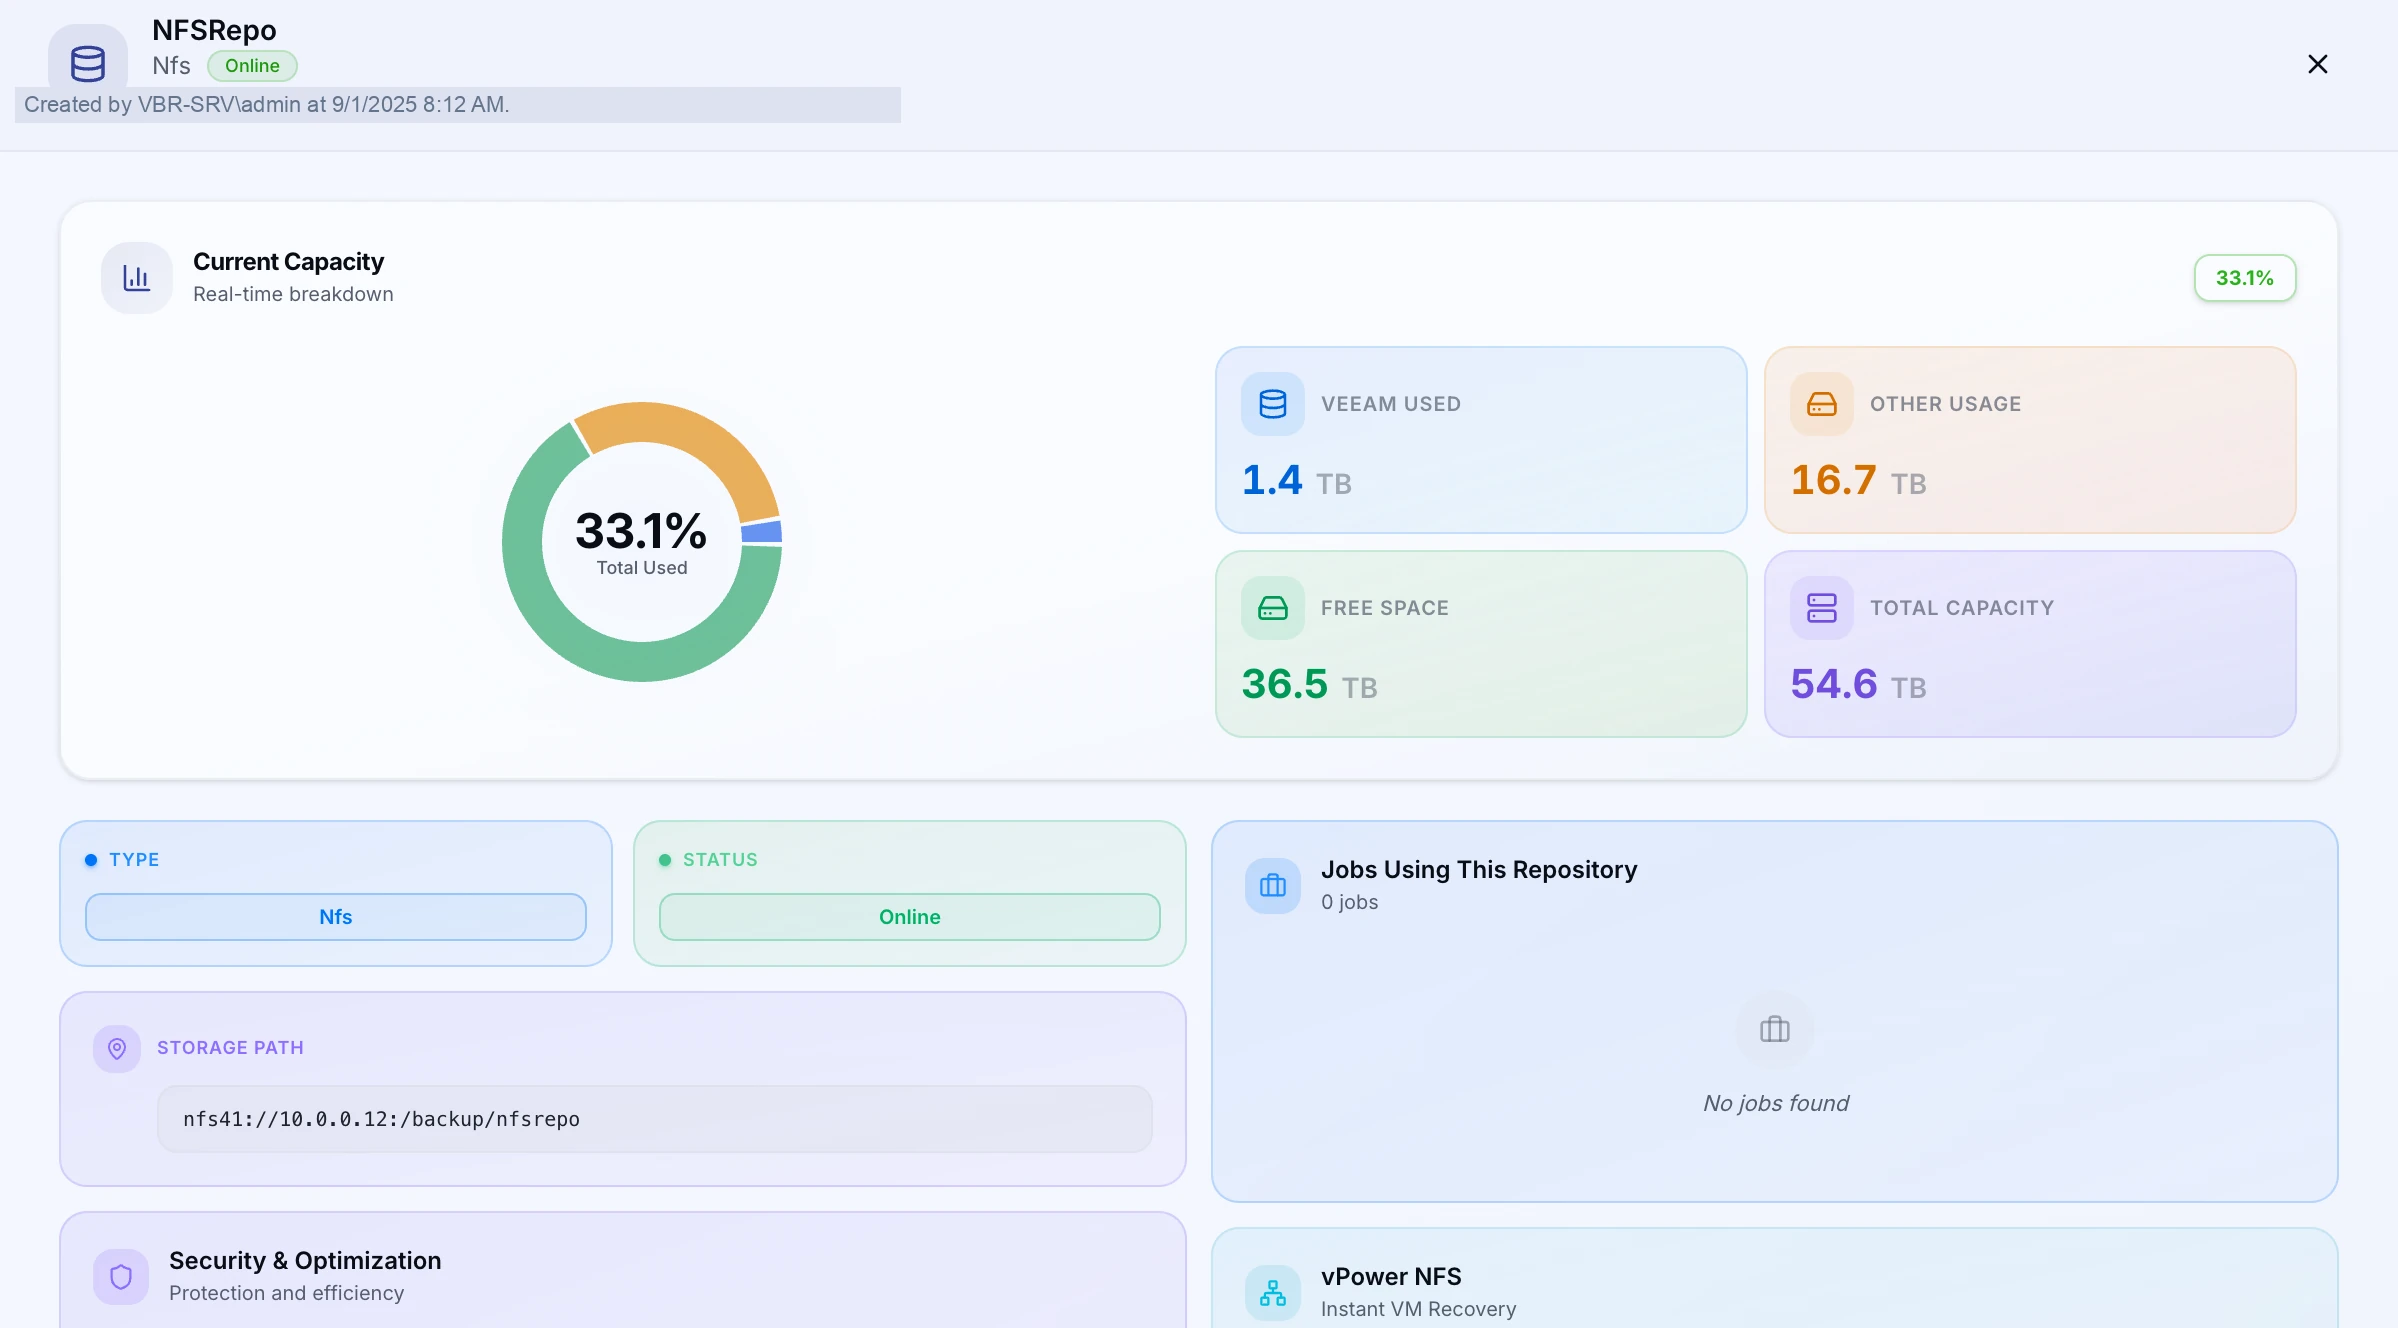
Task: Click the Storage Path location pin icon
Action: pos(117,1049)
